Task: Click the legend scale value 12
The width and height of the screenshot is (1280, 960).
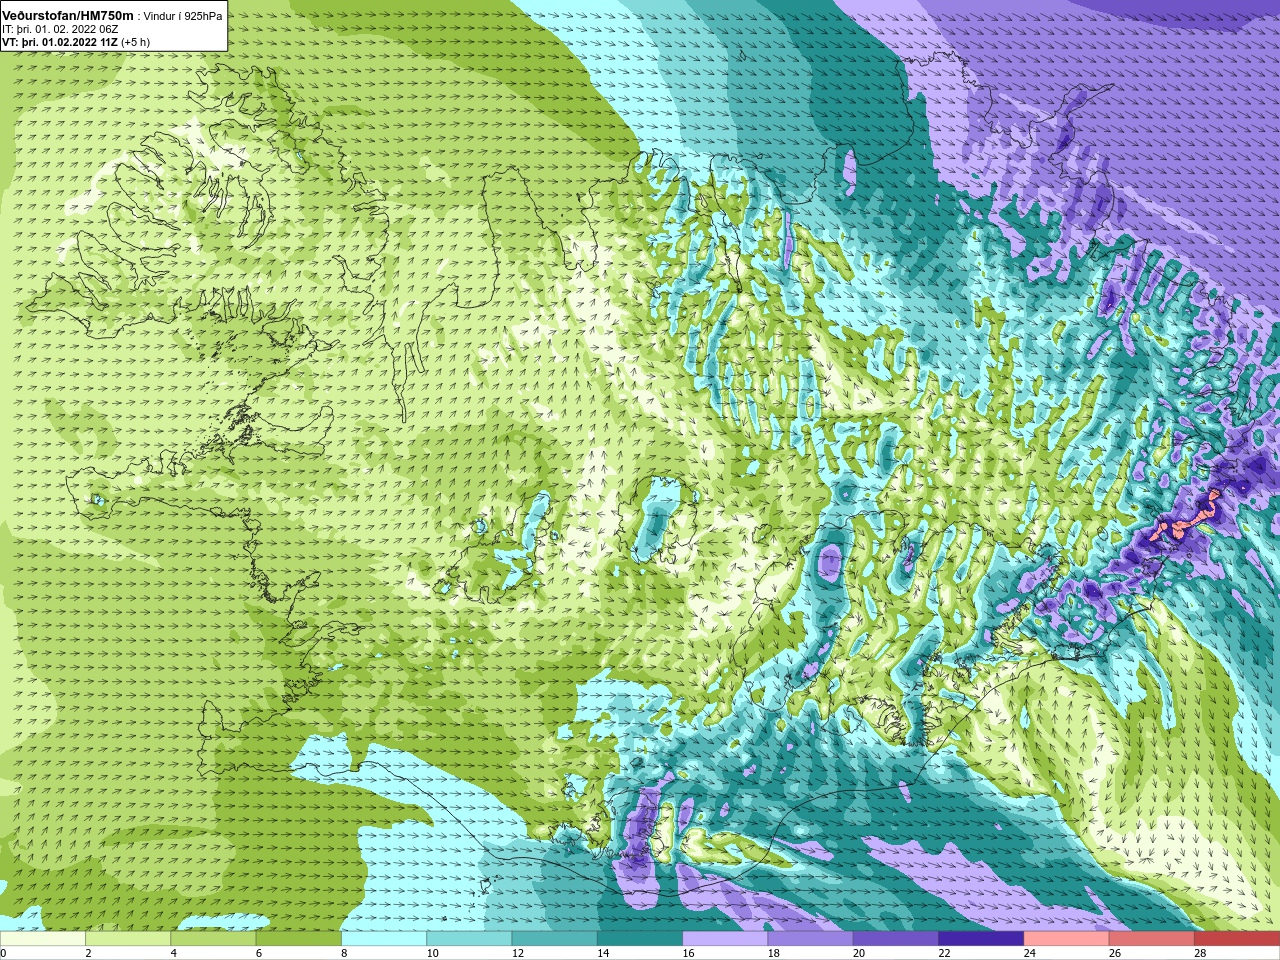Action: (x=518, y=953)
